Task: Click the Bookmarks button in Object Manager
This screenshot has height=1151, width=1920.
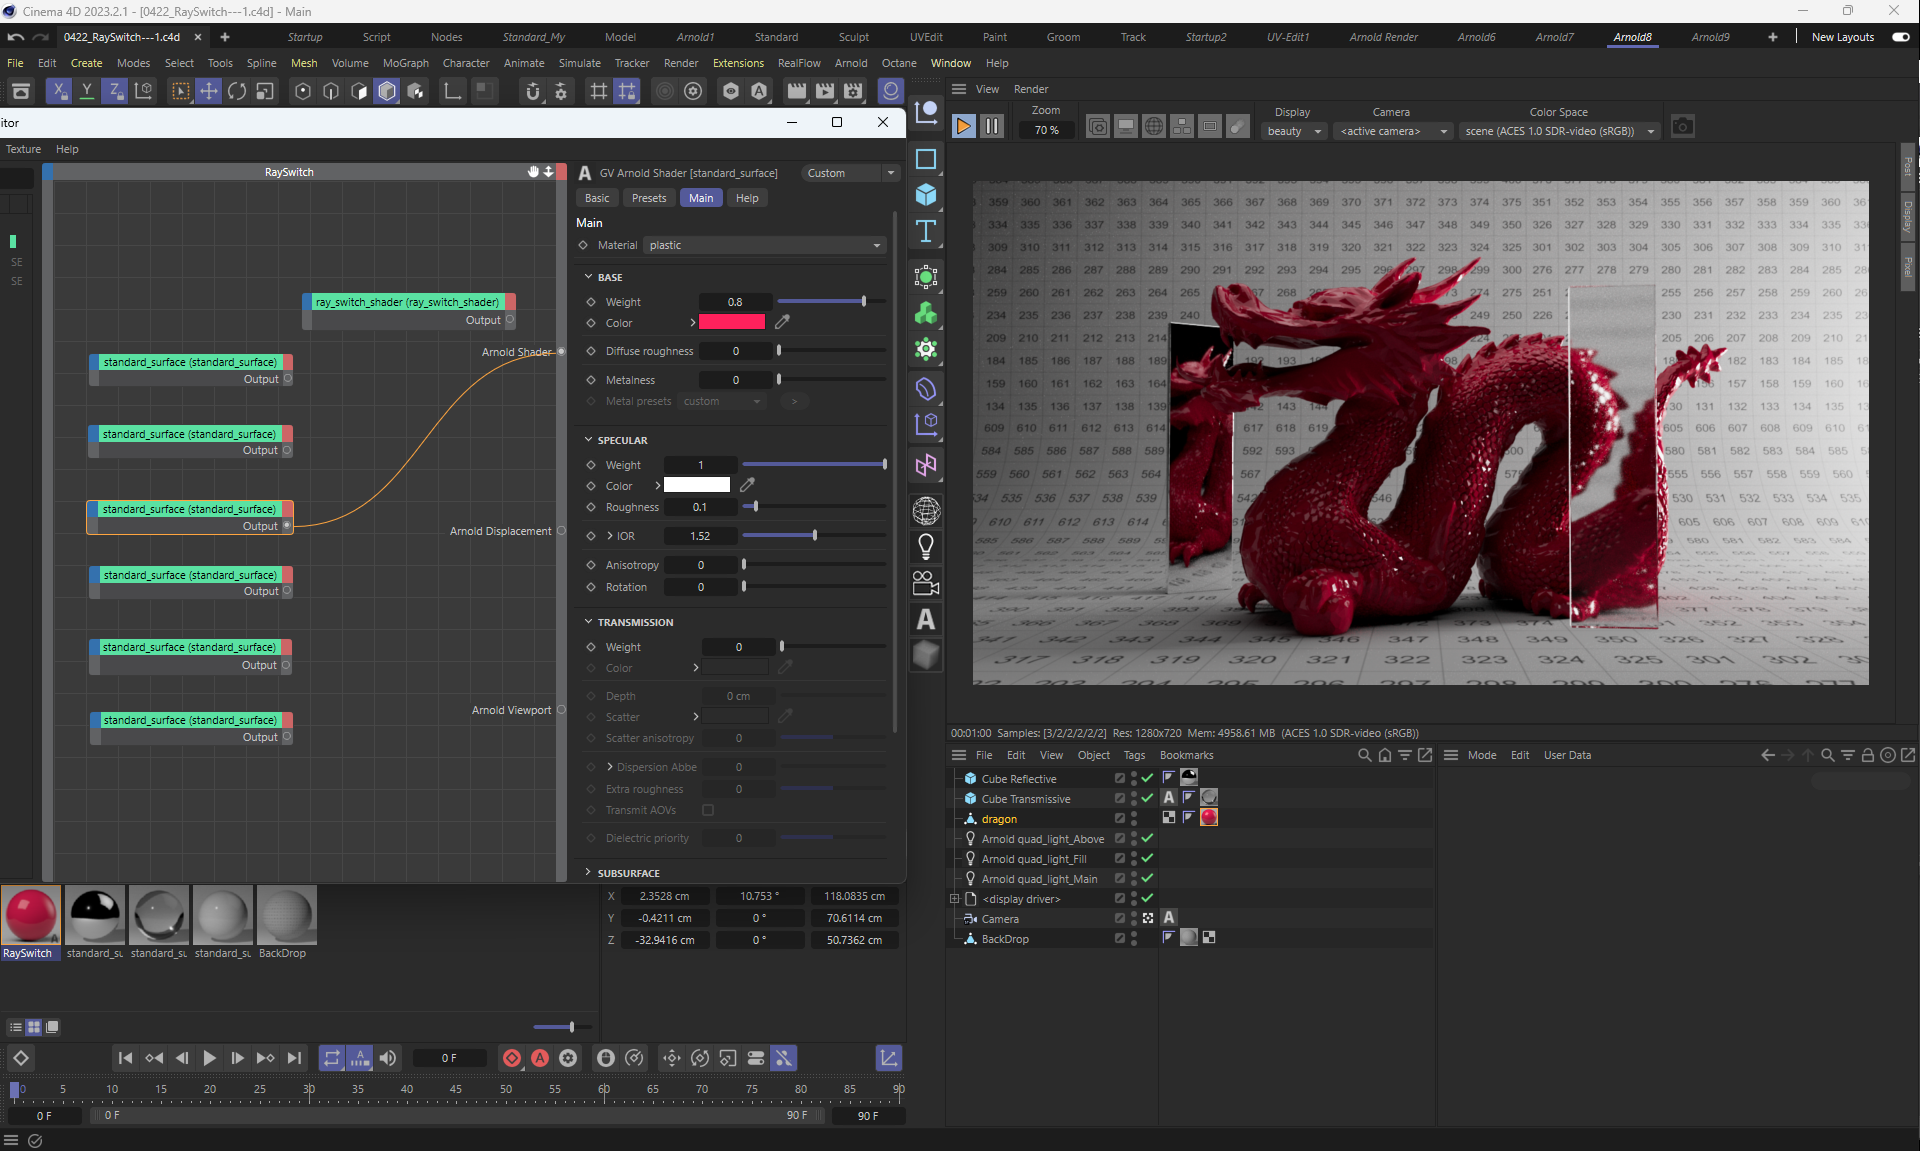Action: pyautogui.click(x=1186, y=755)
